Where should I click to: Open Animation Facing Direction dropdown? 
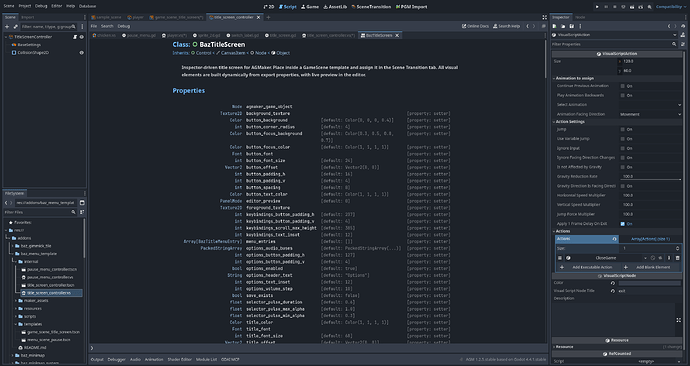650,114
